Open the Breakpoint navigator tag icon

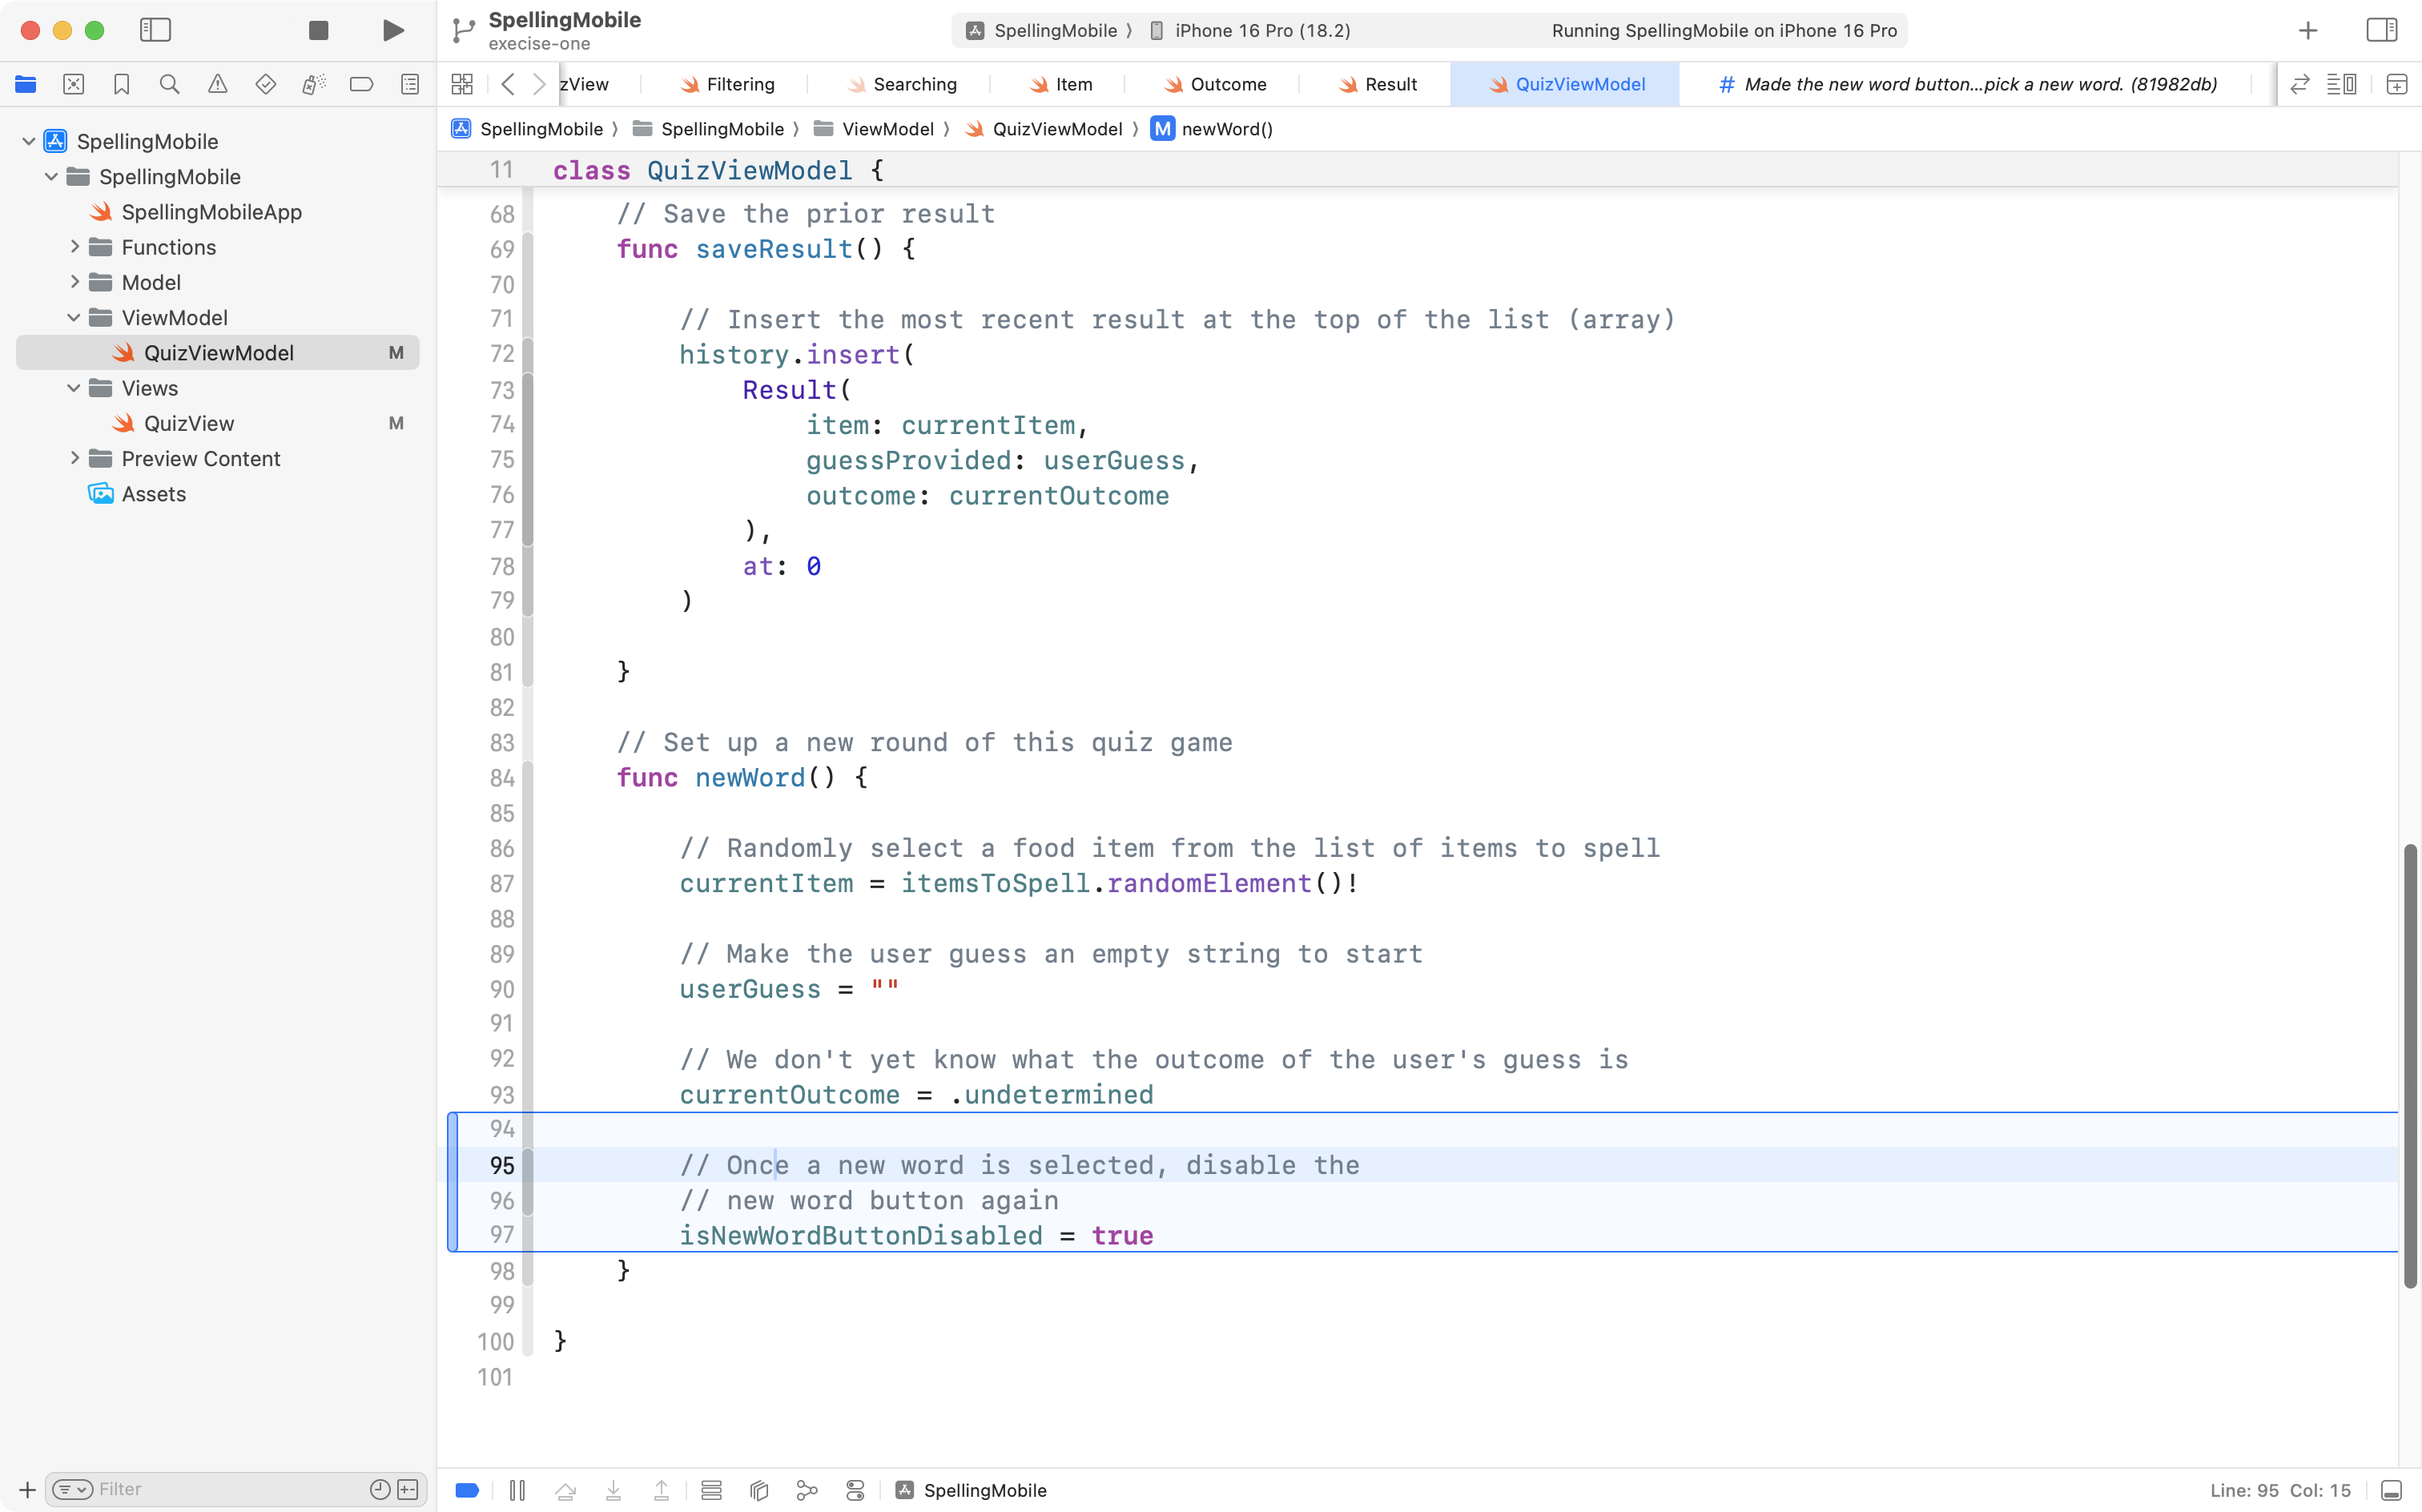click(x=361, y=84)
